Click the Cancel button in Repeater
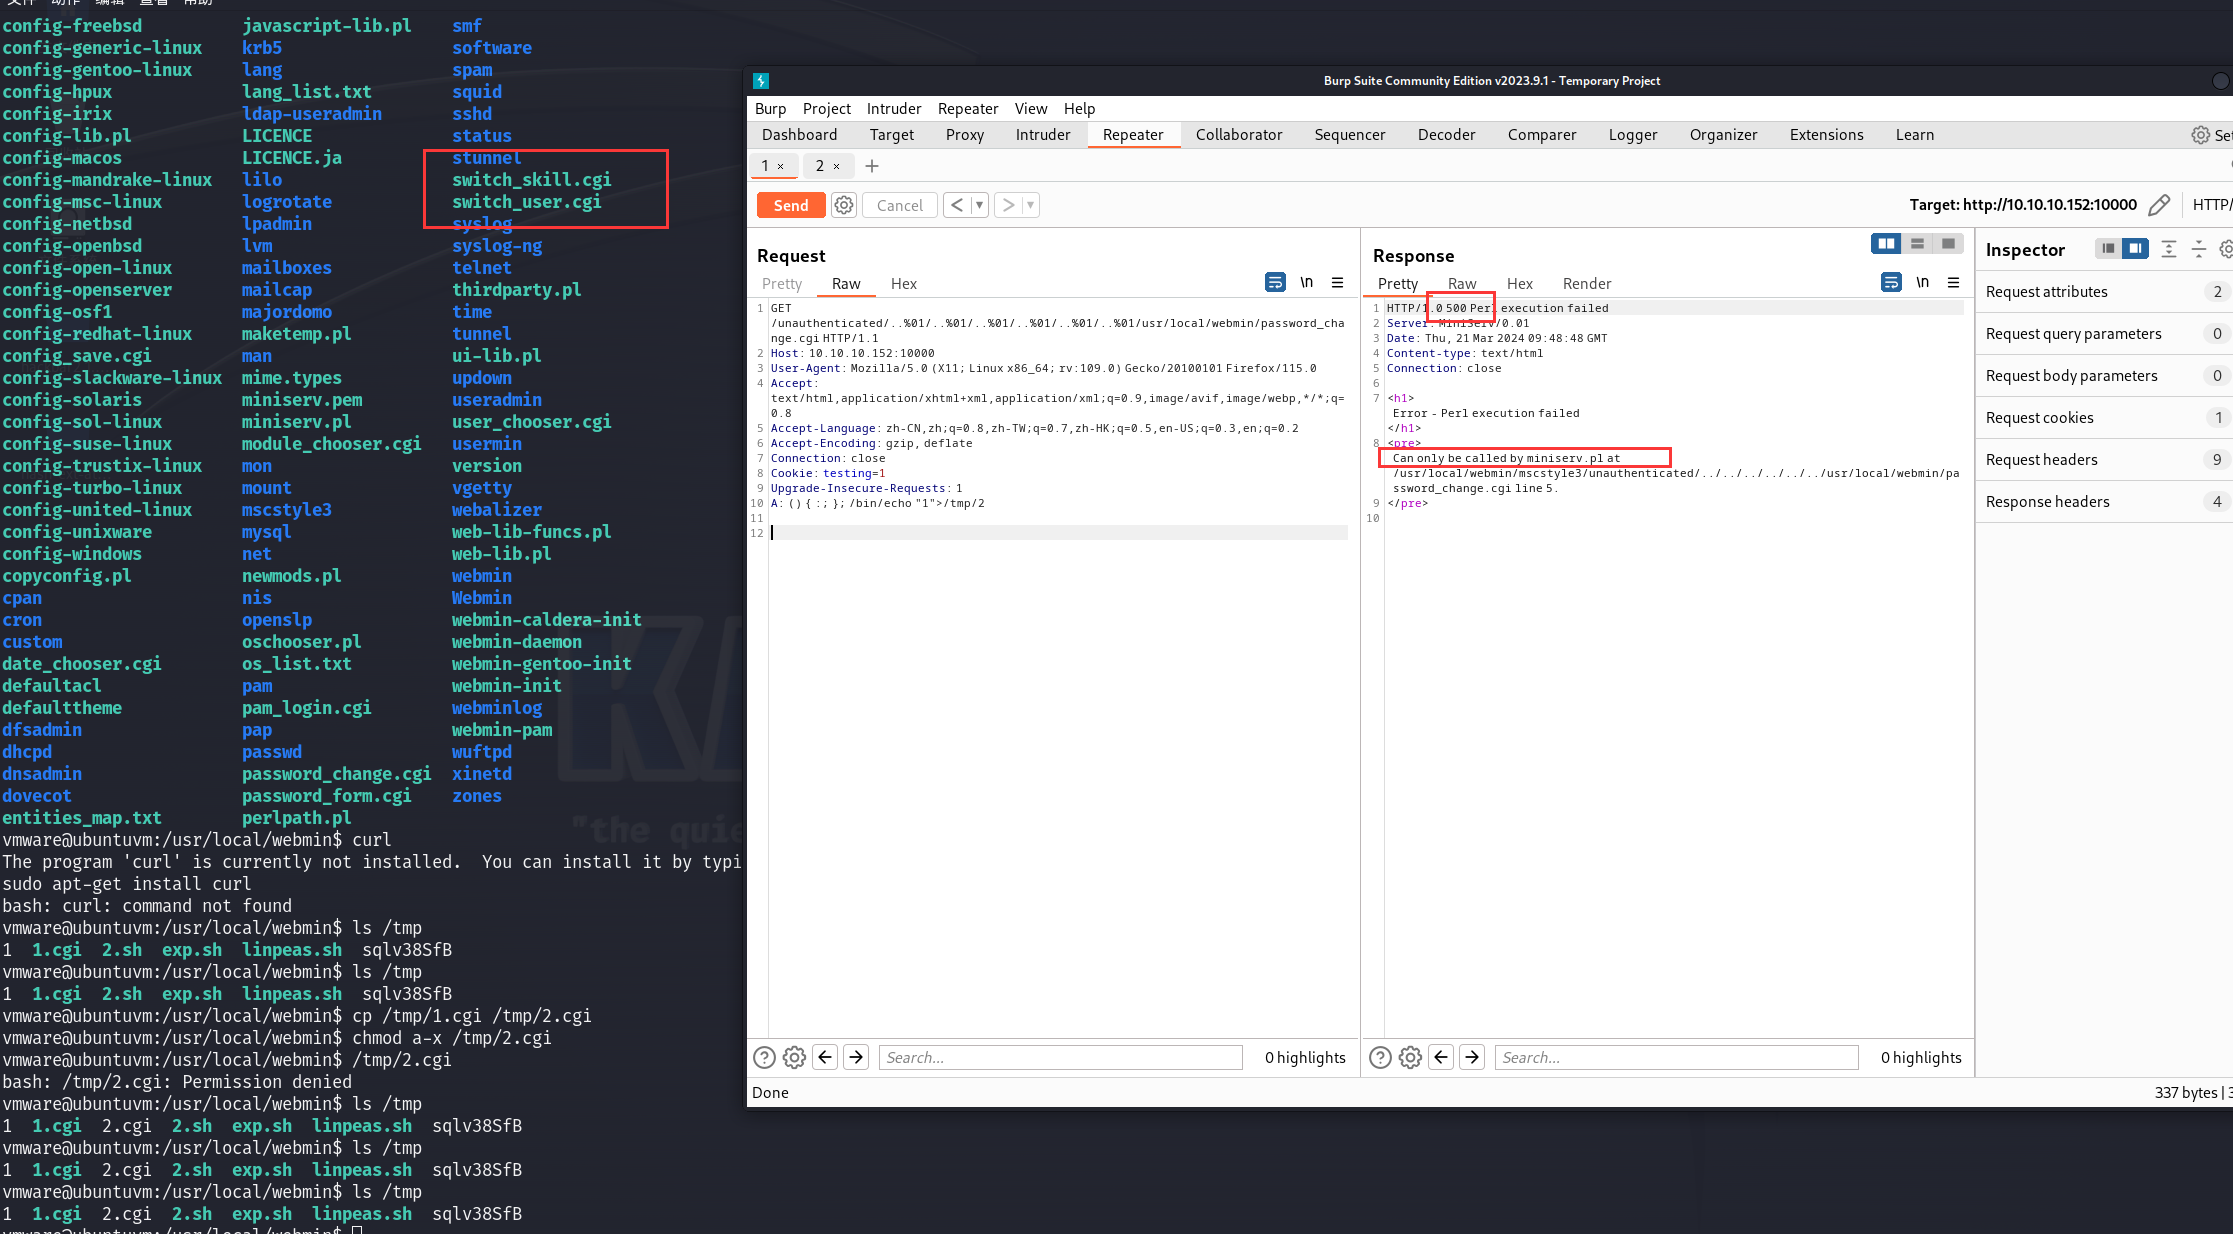 pos(900,205)
